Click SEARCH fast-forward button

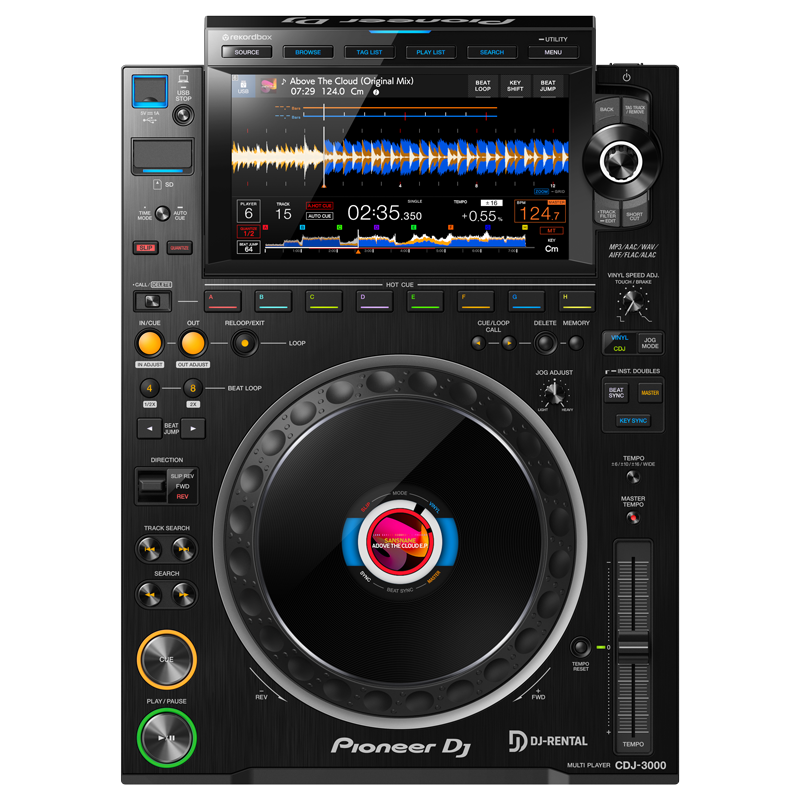tap(184, 594)
